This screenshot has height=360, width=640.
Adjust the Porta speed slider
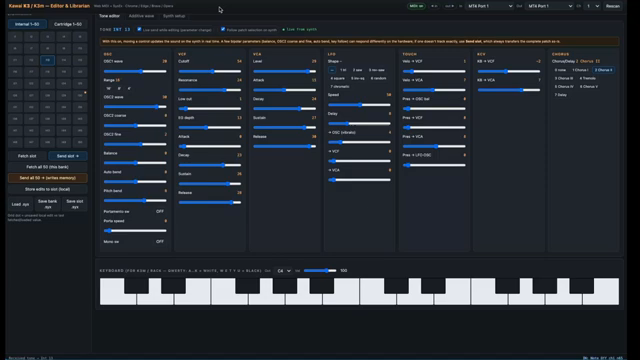click(x=135, y=231)
